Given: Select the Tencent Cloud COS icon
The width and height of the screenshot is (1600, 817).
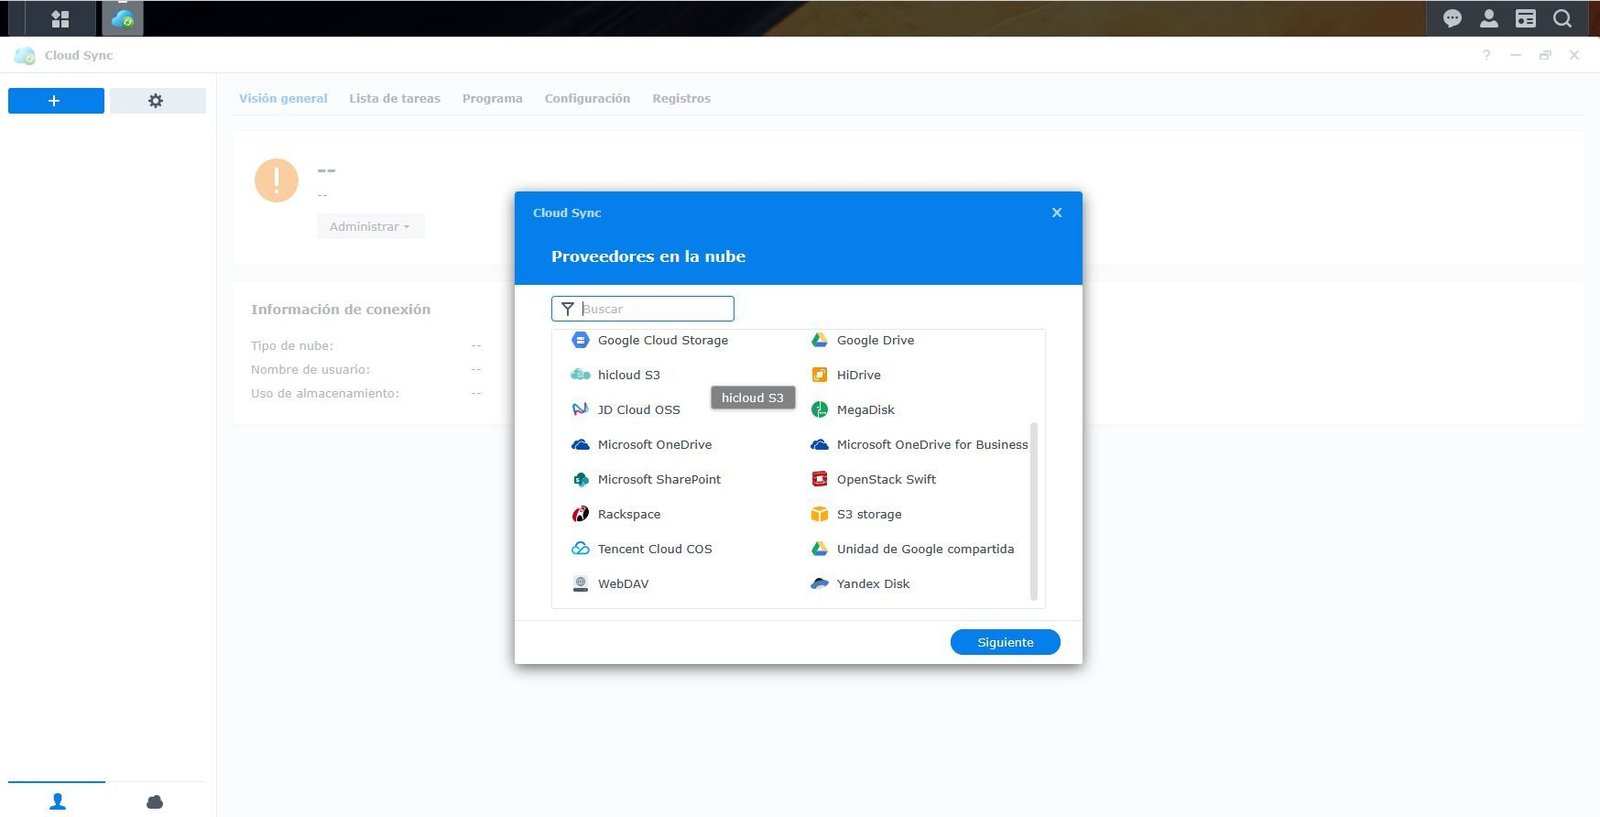Looking at the screenshot, I should point(580,549).
